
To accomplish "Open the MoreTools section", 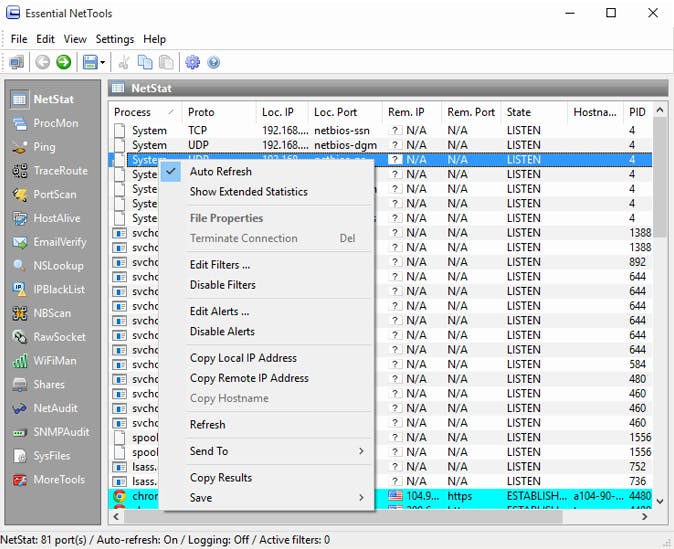I will pos(49,479).
